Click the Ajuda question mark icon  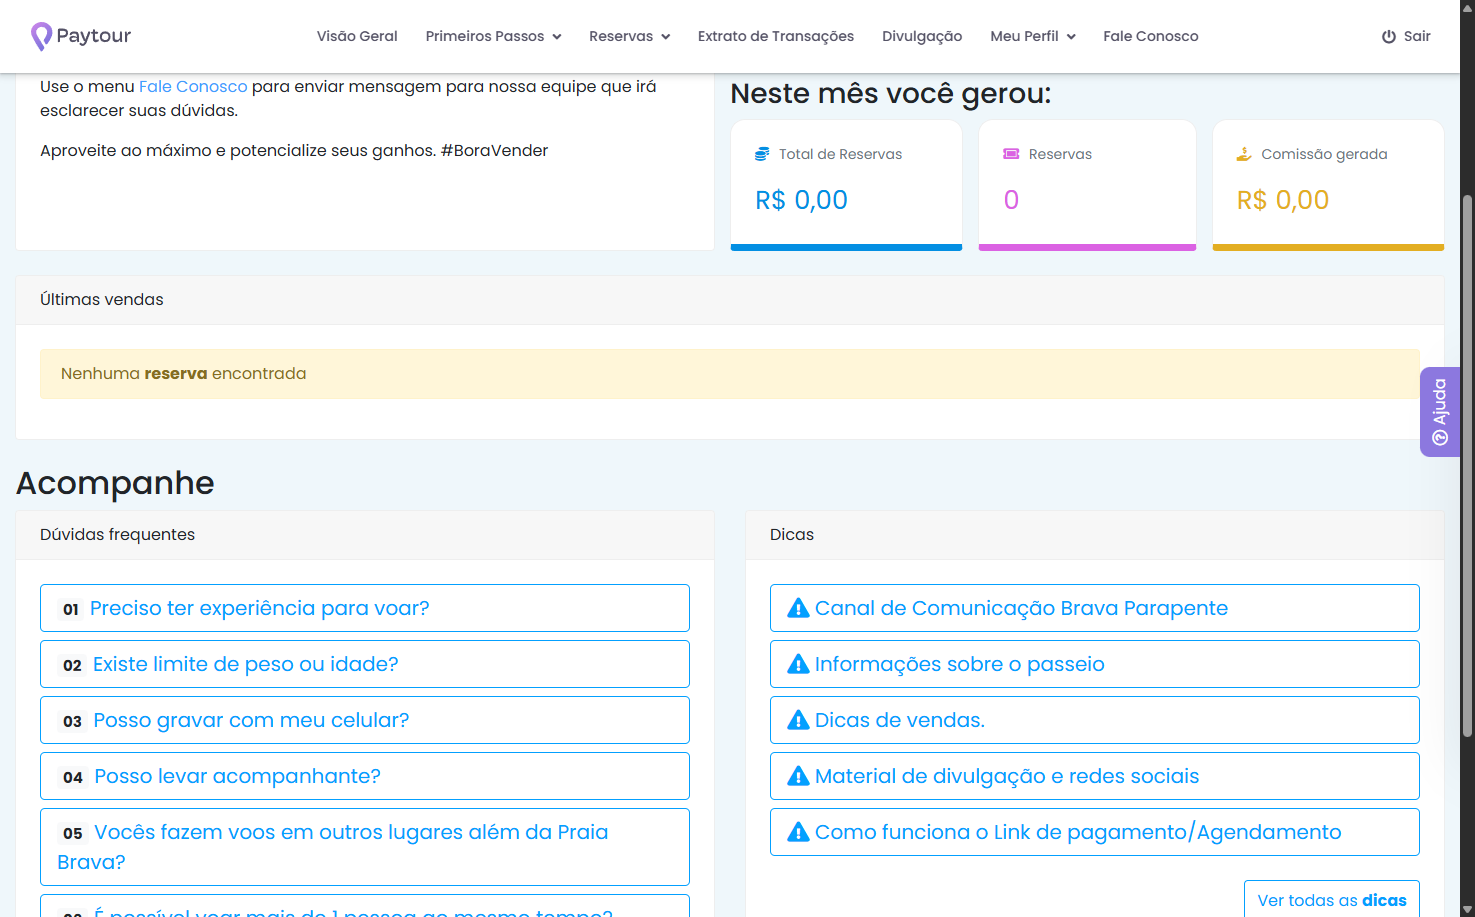pos(1440,438)
